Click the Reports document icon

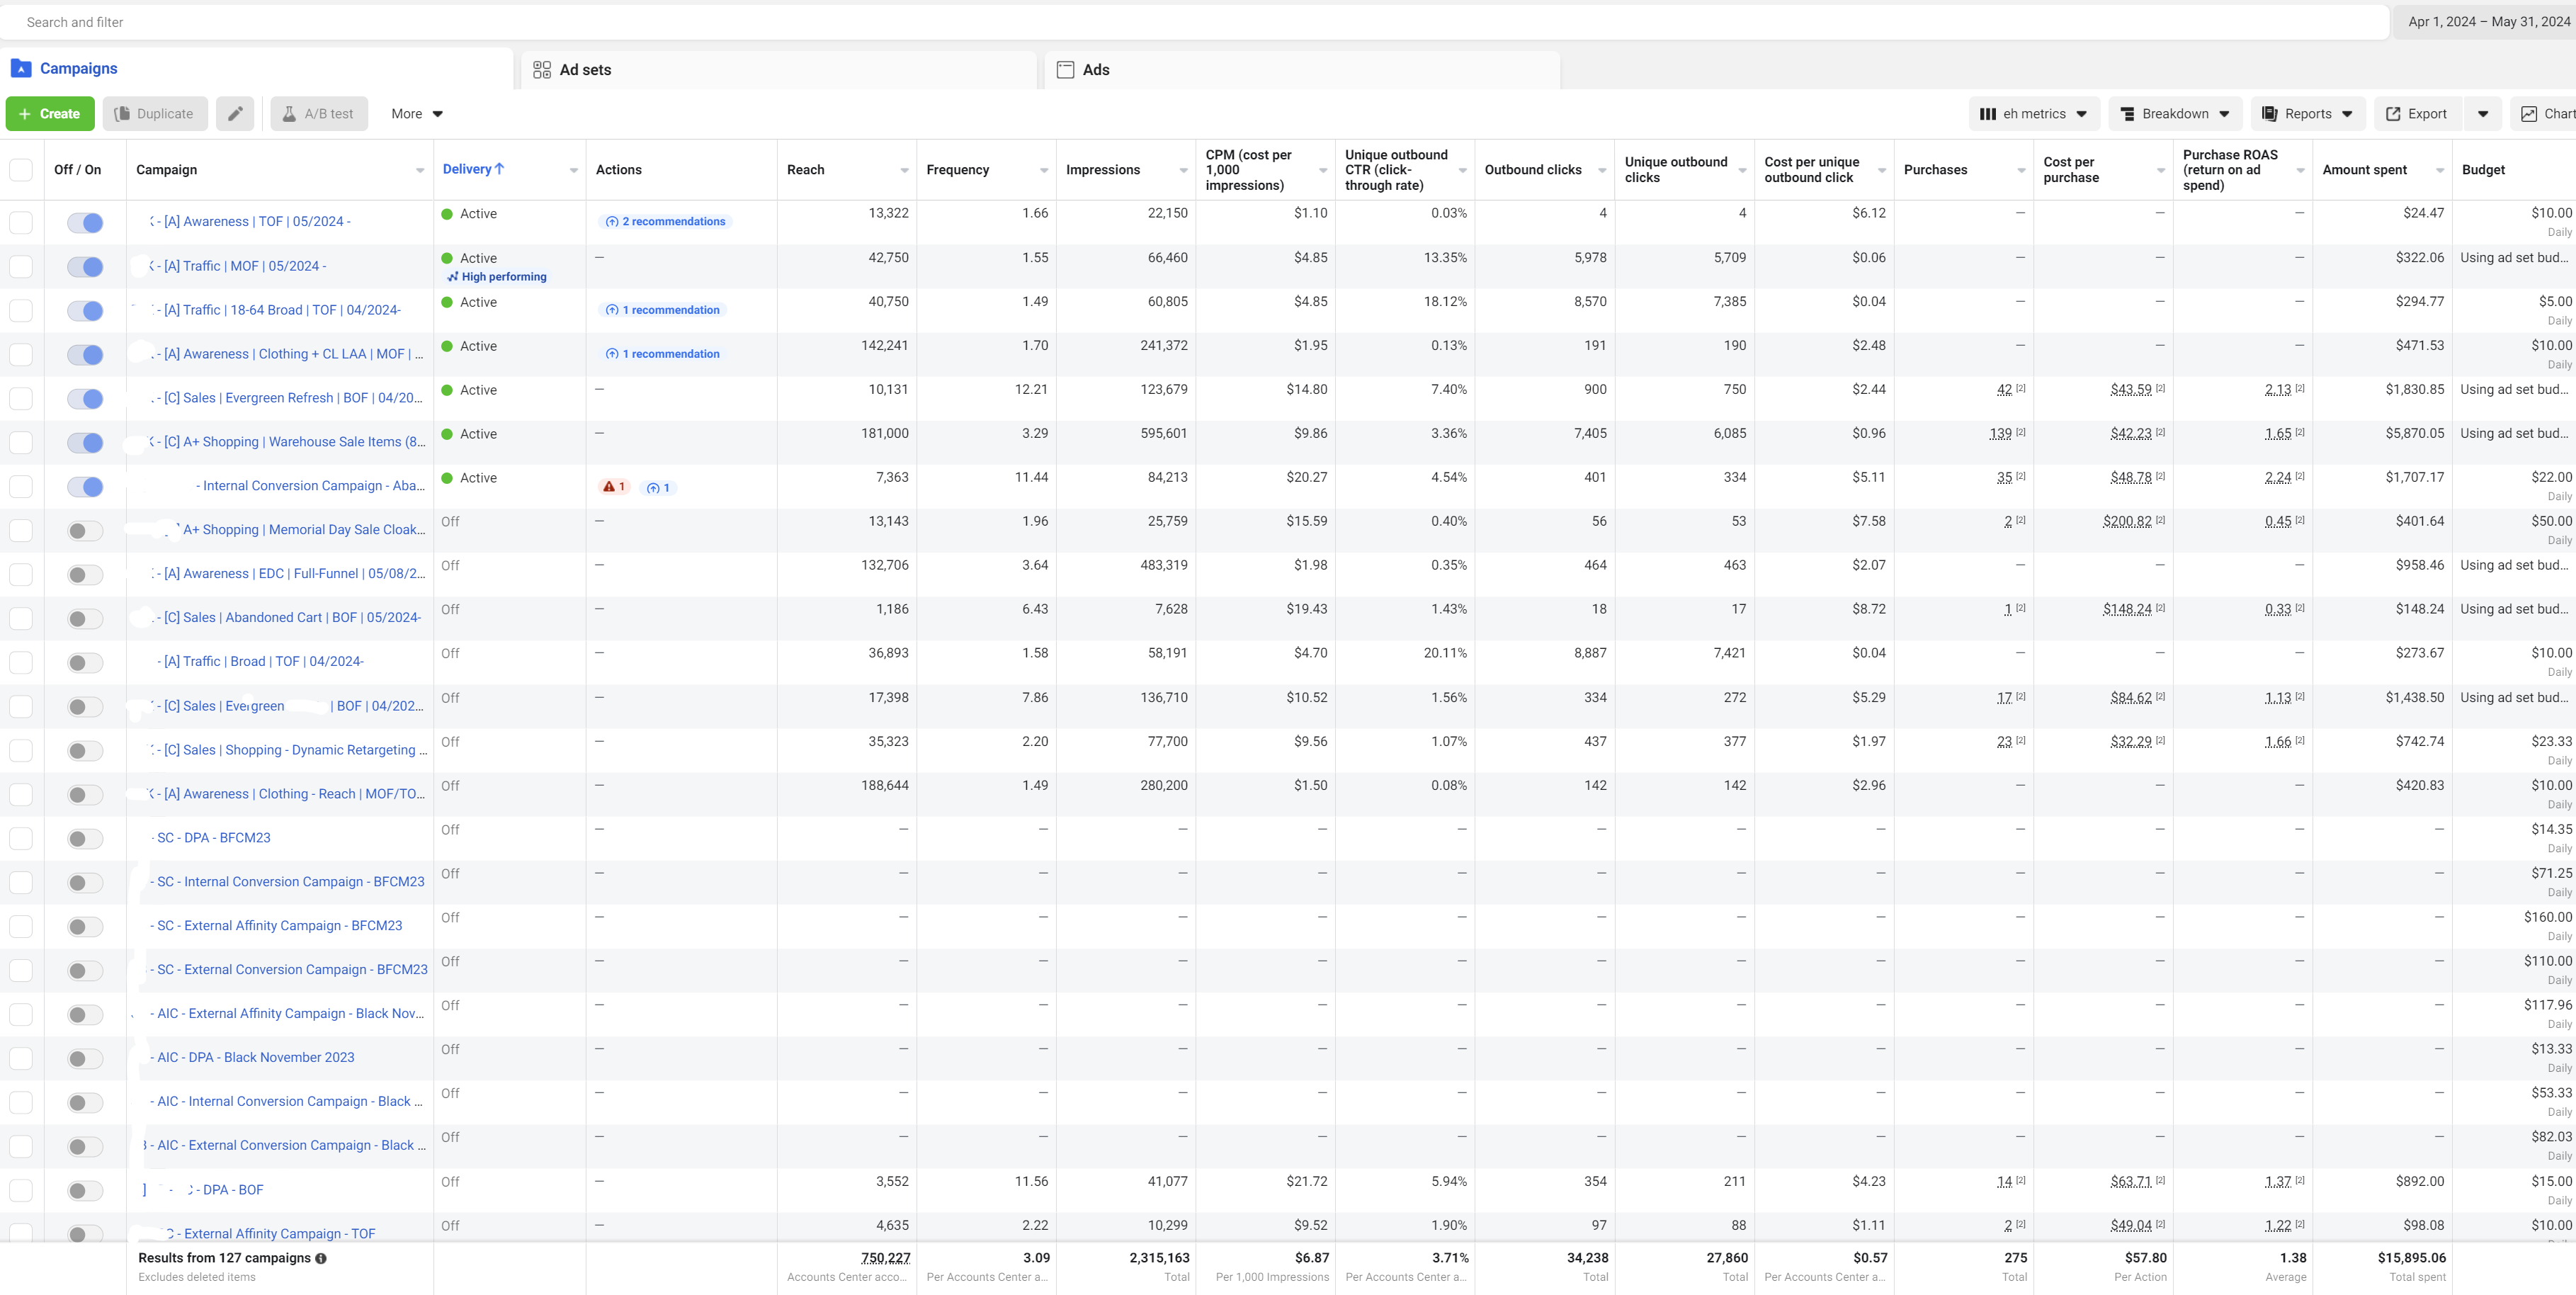[2270, 114]
